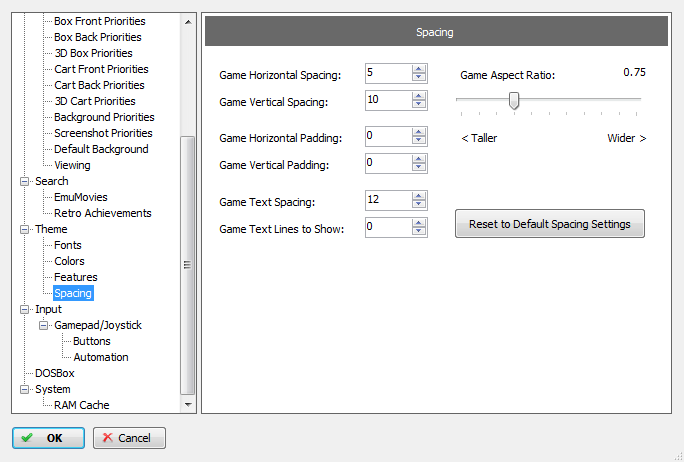Collapse the Theme tree node
The height and width of the screenshot is (462, 684).
[x=25, y=229]
